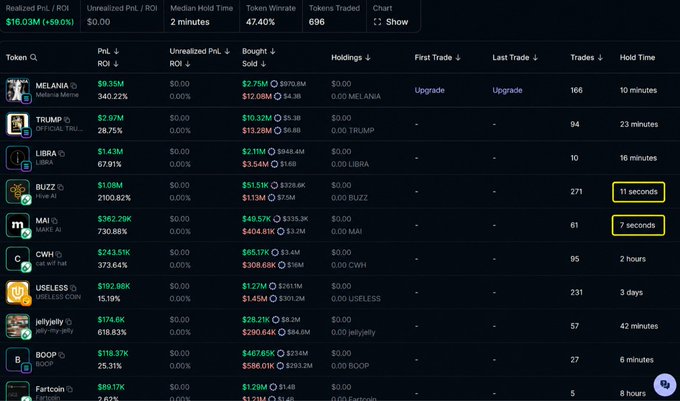Select the 0.00 CWH holdings cell
This screenshot has width=680, height=401.
click(349, 265)
